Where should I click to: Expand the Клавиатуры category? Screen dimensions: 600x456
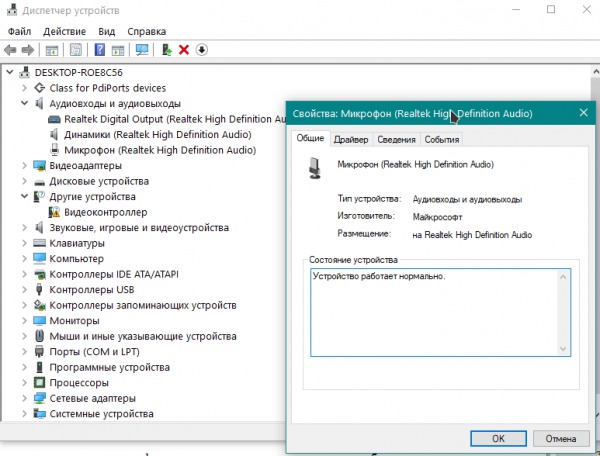24,243
